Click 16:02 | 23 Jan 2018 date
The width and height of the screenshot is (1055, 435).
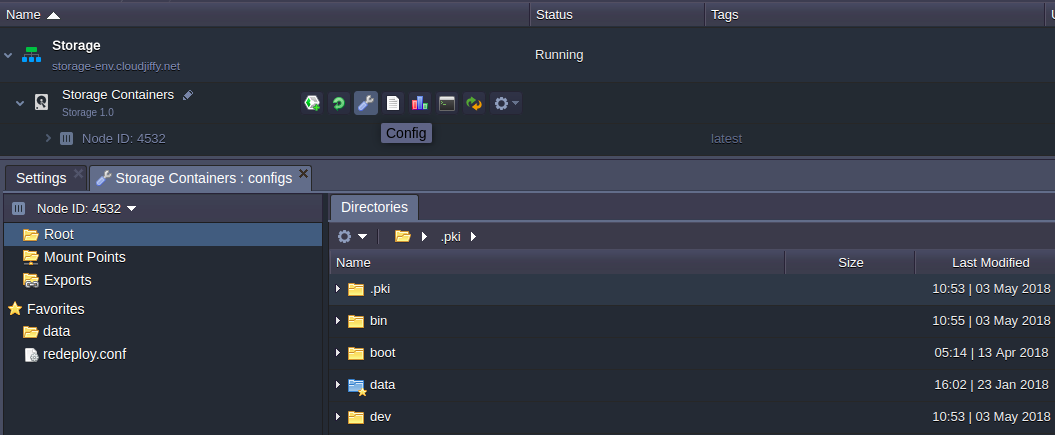point(991,385)
